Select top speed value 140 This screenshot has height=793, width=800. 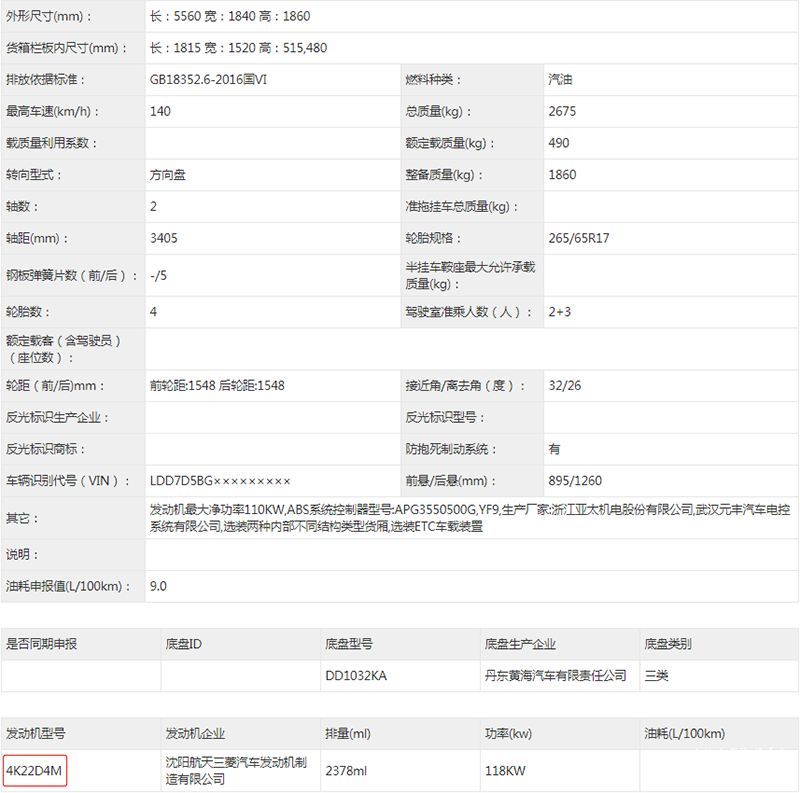pos(160,111)
